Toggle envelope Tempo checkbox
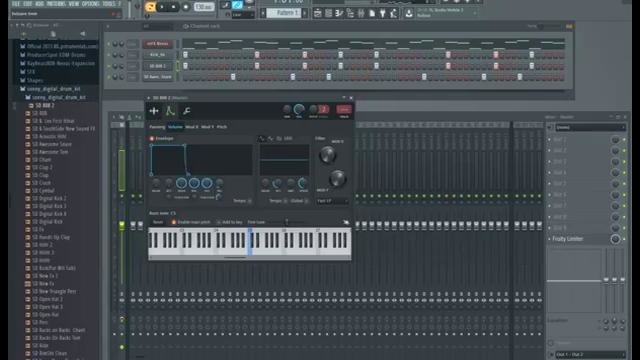 pyautogui.click(x=249, y=201)
